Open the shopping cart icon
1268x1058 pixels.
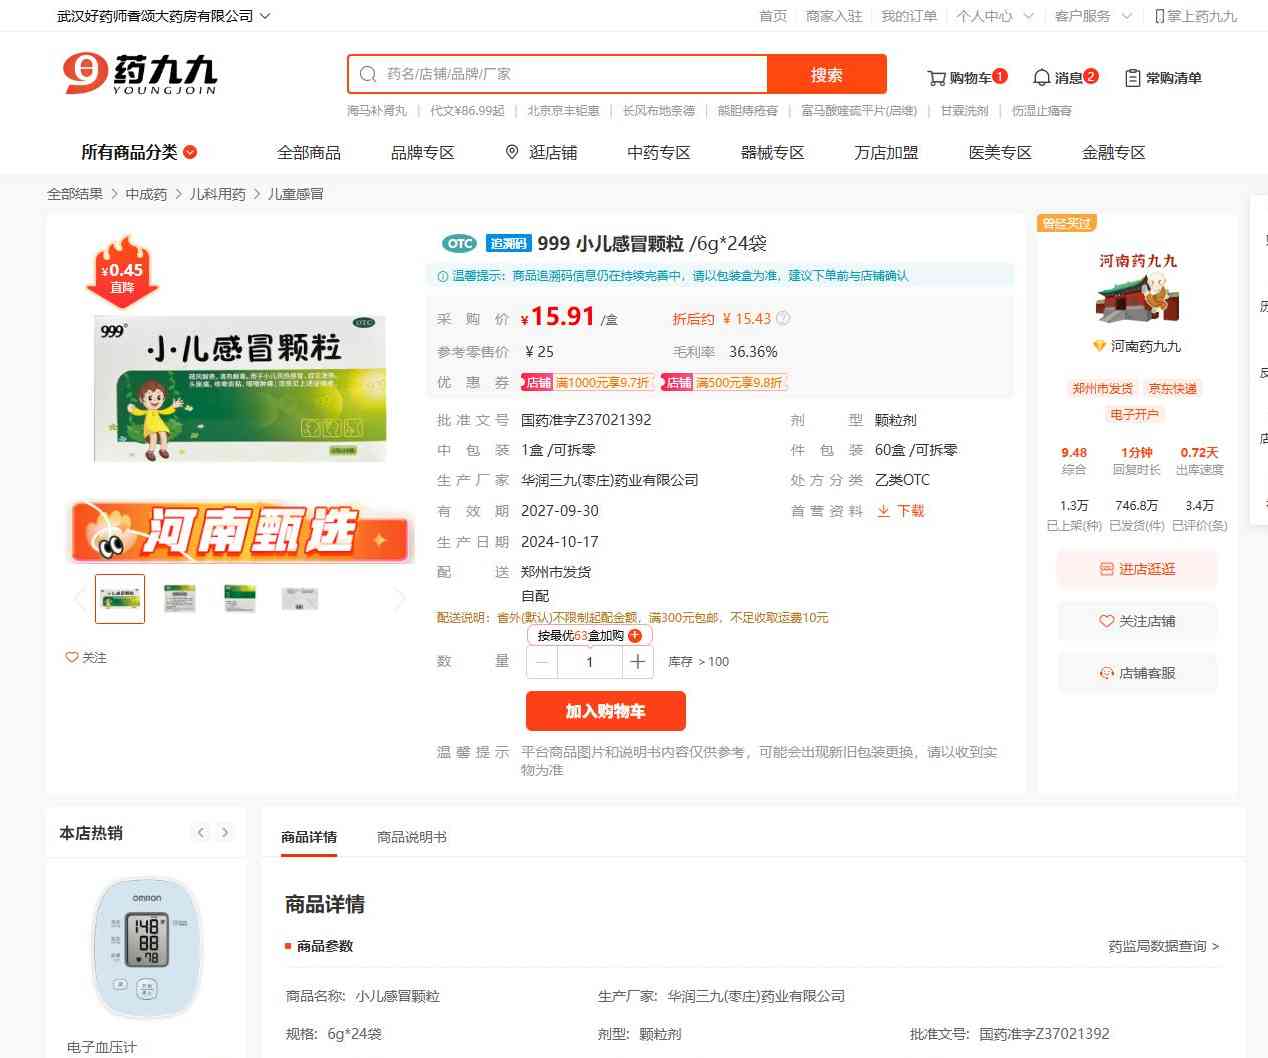coord(937,78)
